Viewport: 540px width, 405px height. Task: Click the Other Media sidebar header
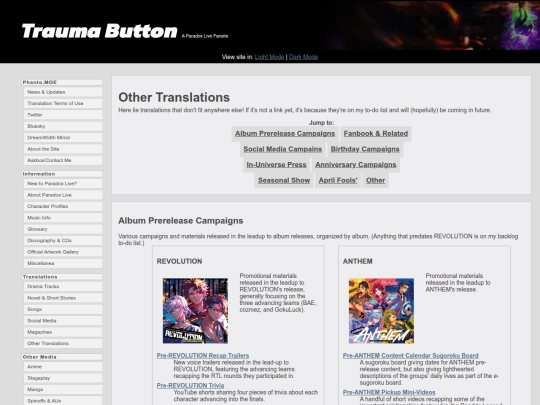(62, 357)
